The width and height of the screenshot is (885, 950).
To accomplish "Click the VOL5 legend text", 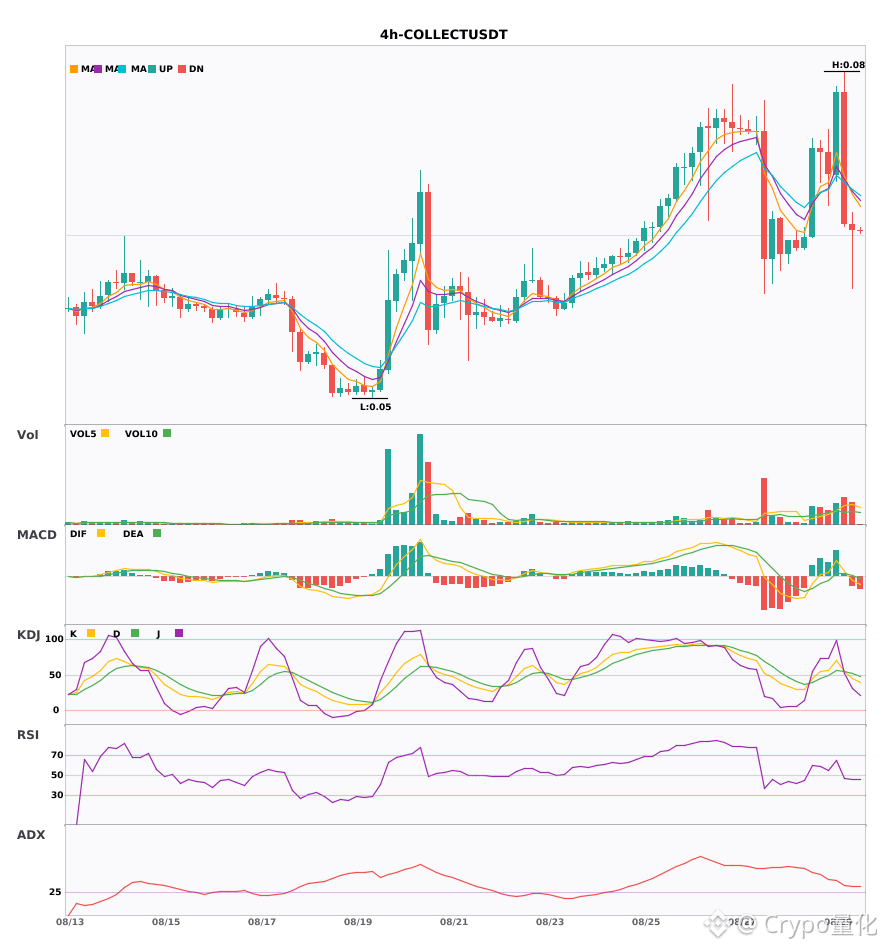I will (83, 434).
